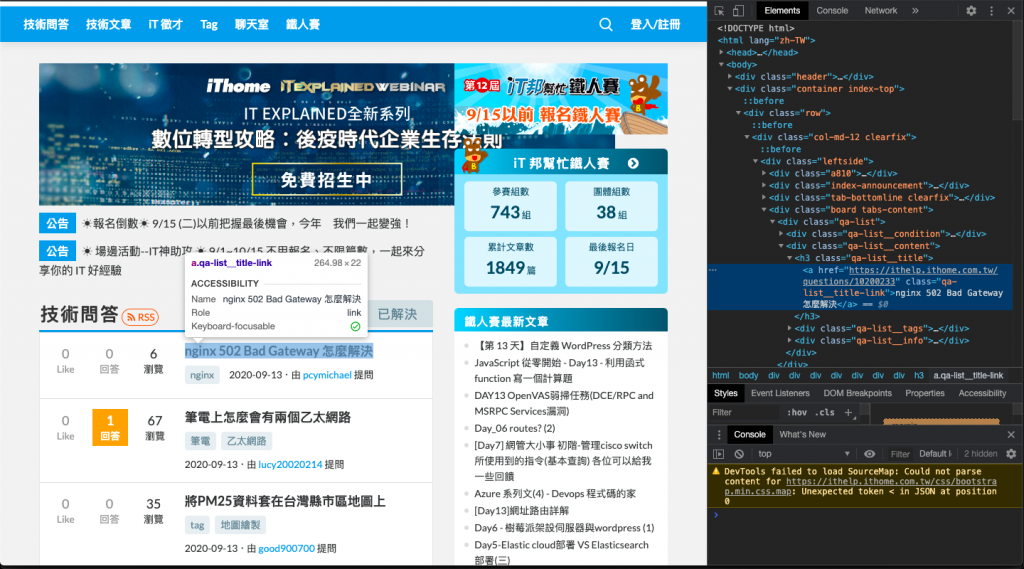
Task: Expand the index-announcement div node
Action: coord(764,186)
